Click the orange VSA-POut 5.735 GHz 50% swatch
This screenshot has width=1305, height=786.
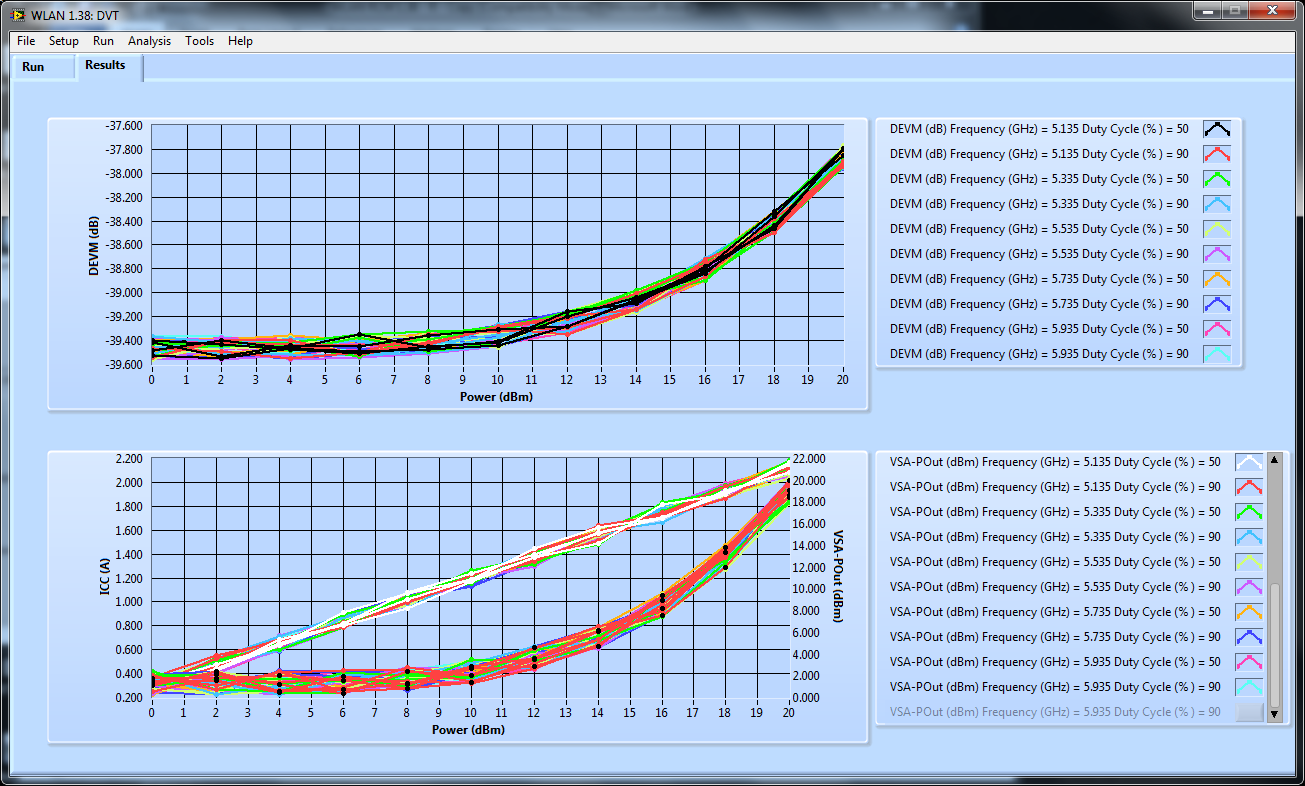[x=1248, y=612]
